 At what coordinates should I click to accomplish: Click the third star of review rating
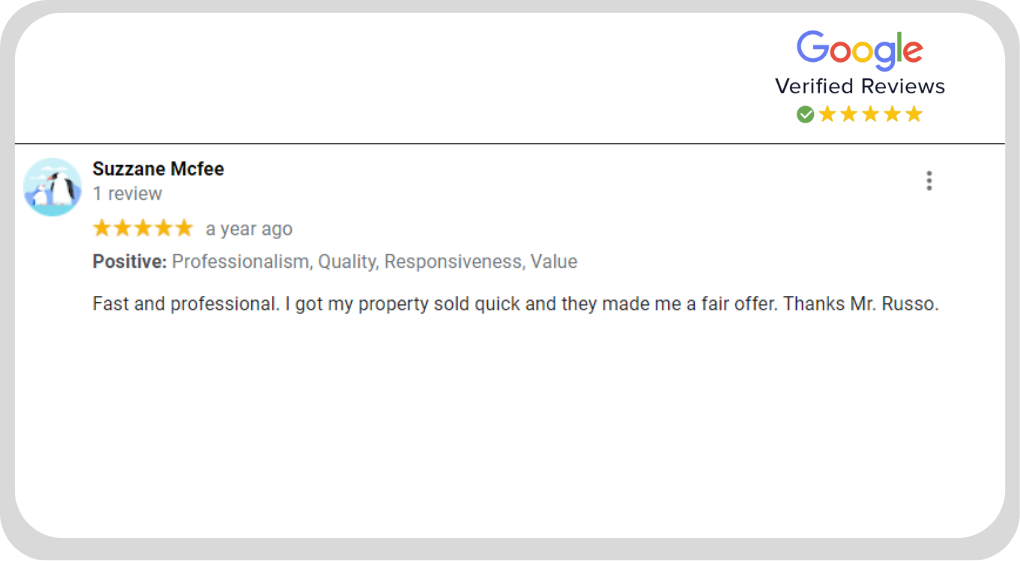(143, 228)
